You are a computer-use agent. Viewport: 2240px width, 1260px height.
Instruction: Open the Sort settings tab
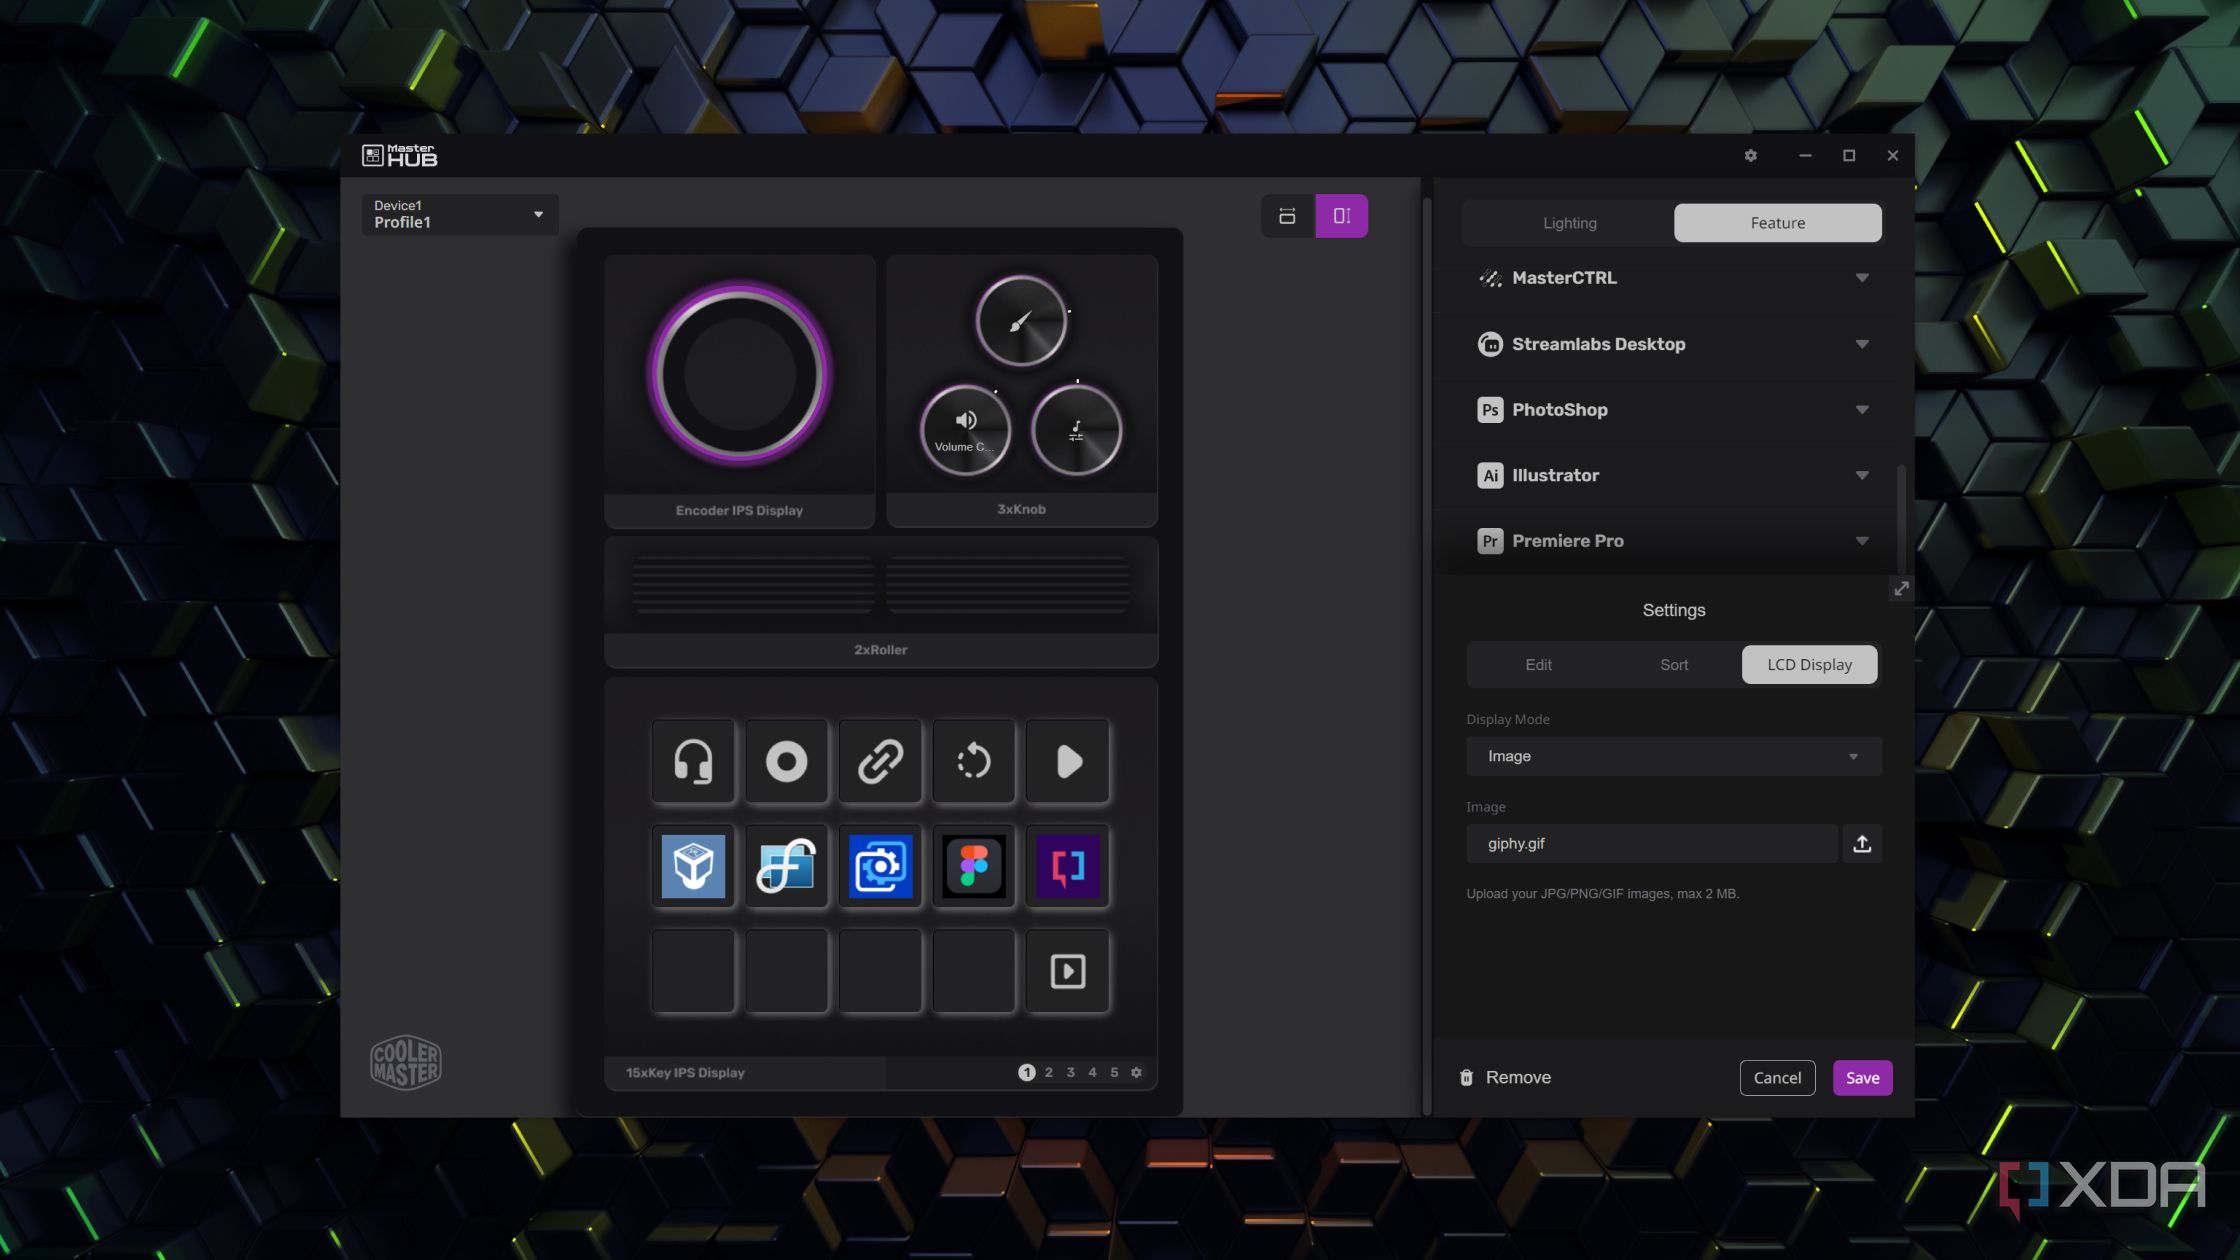coord(1674,665)
